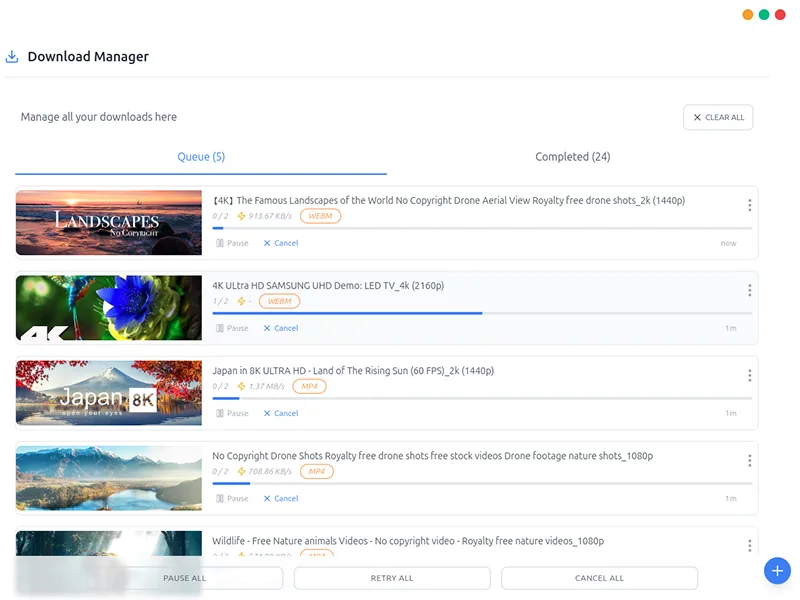Screen dimensions: 800x600
Task: Pause the SAMSUNG UHD download
Action: pyautogui.click(x=233, y=327)
